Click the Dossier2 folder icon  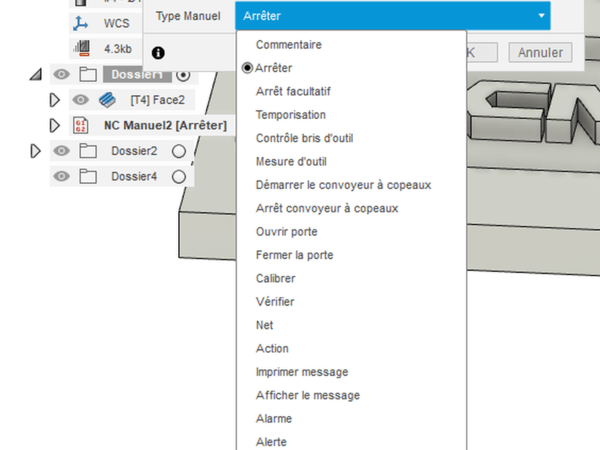click(87, 151)
